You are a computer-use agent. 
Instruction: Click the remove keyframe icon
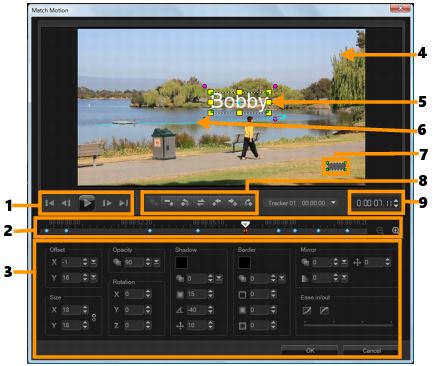click(x=169, y=202)
